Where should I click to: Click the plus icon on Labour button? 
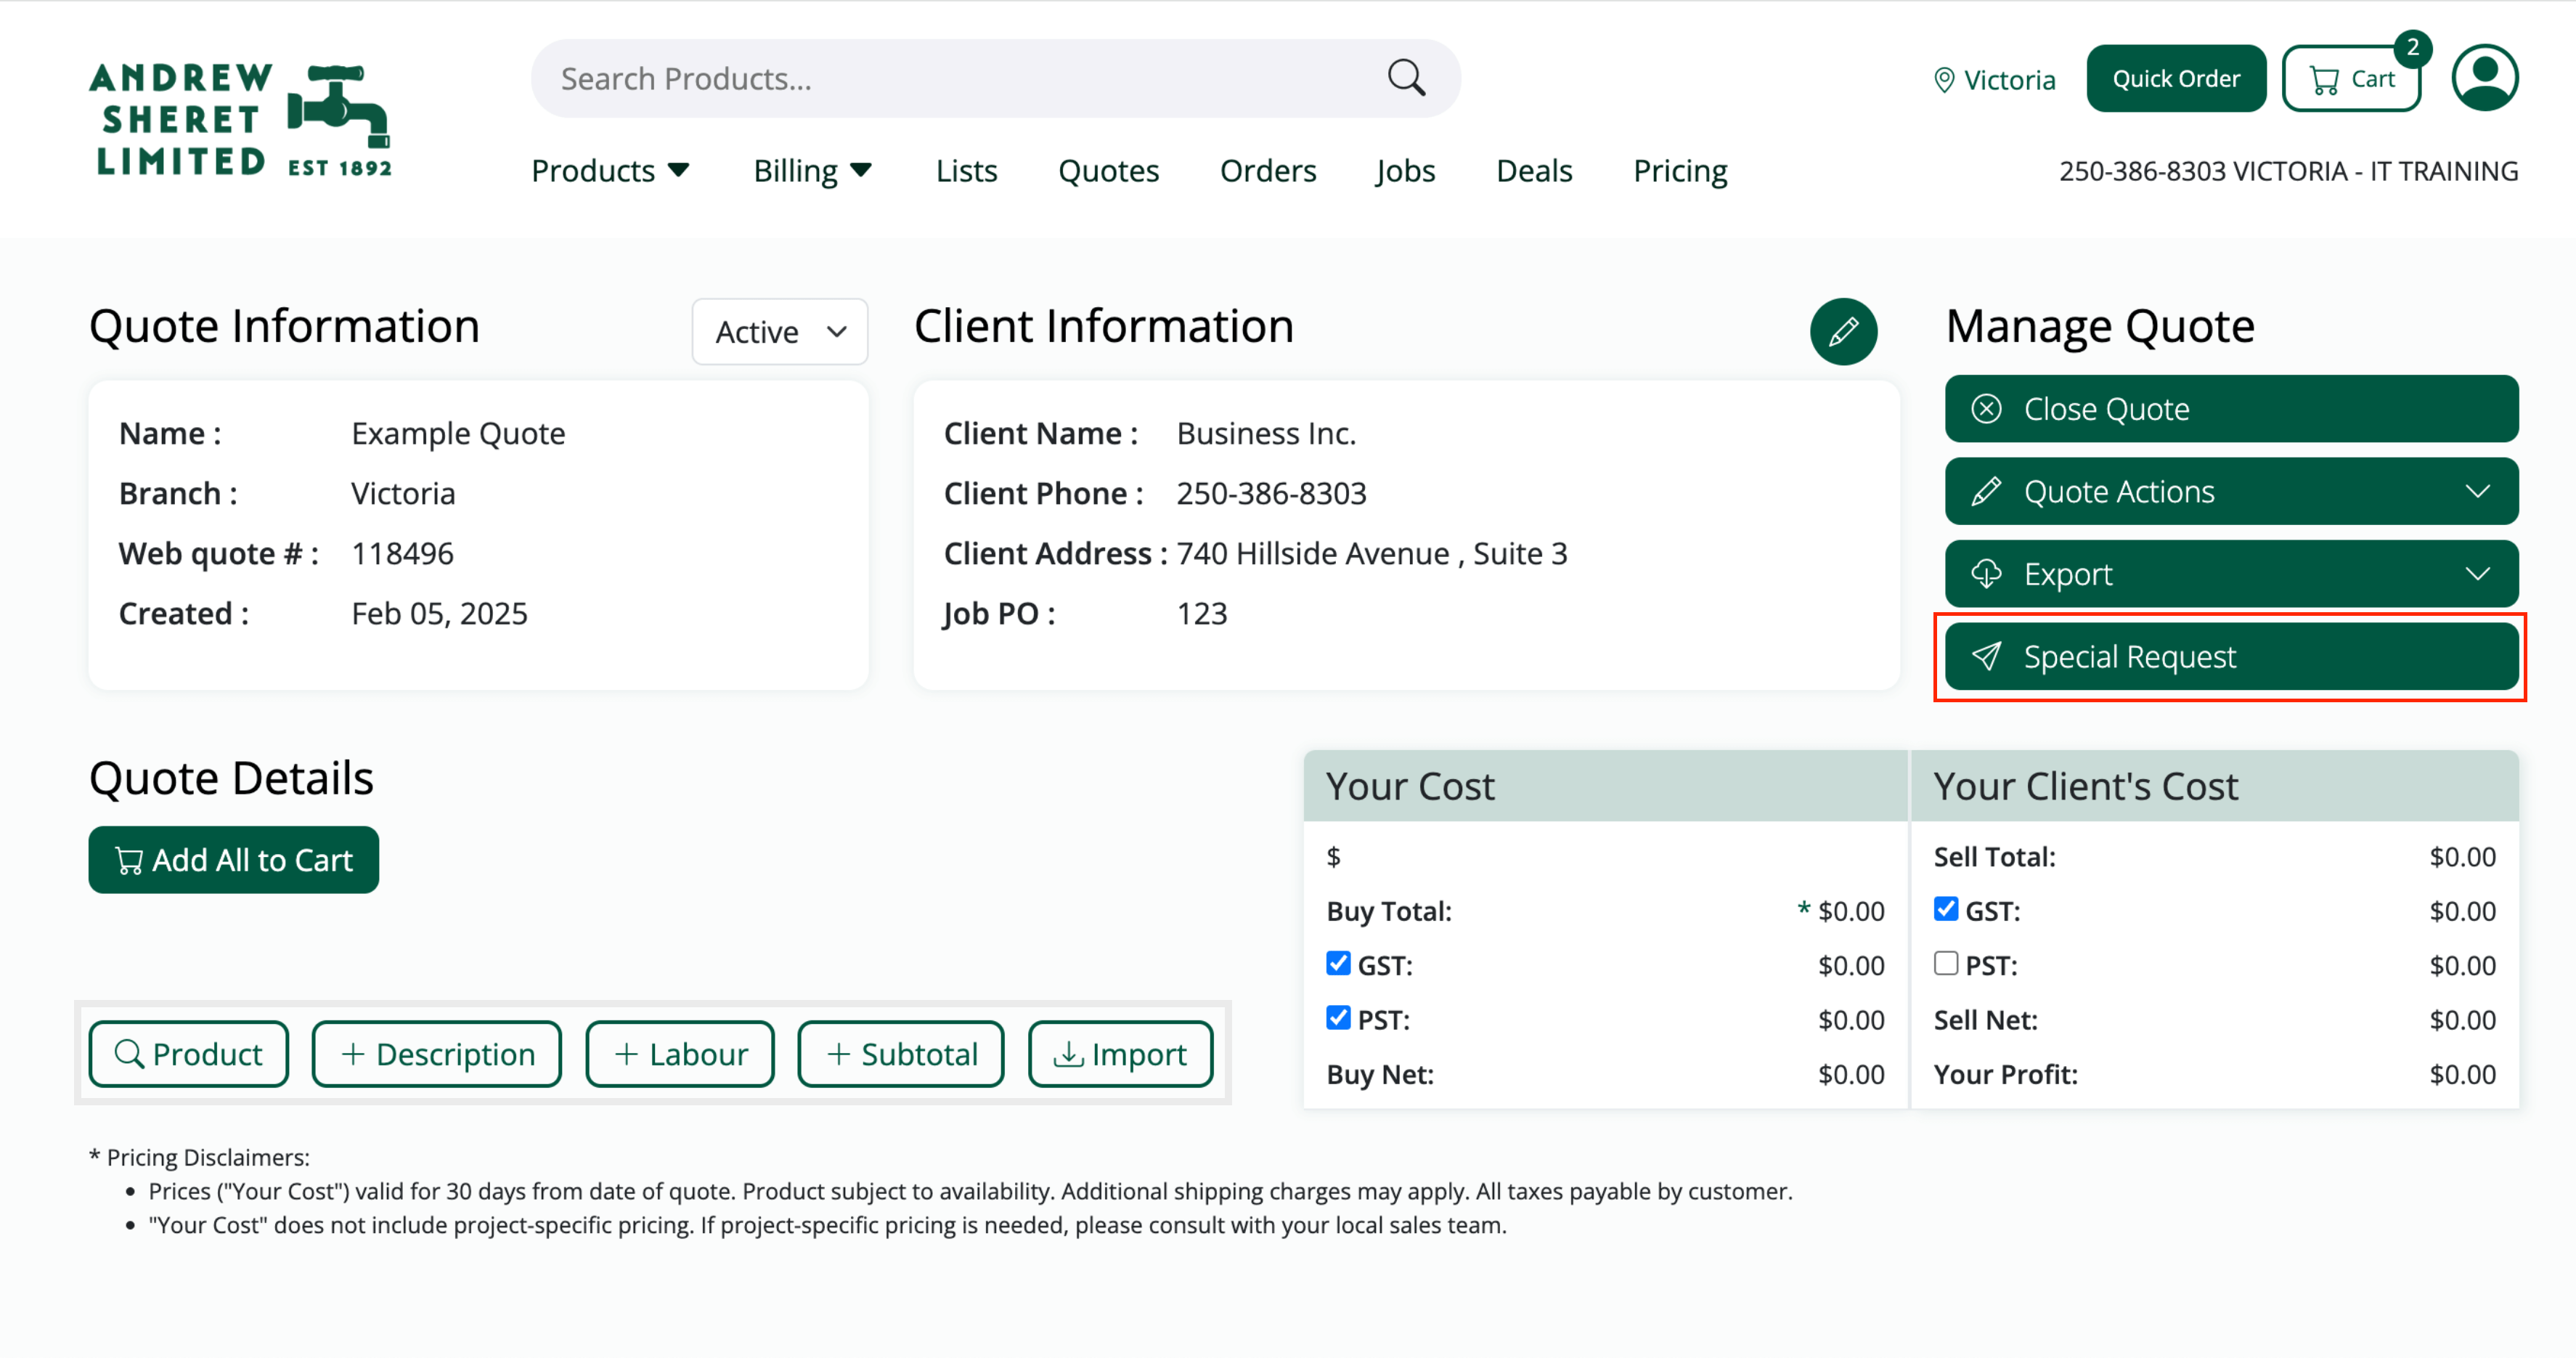click(x=626, y=1054)
